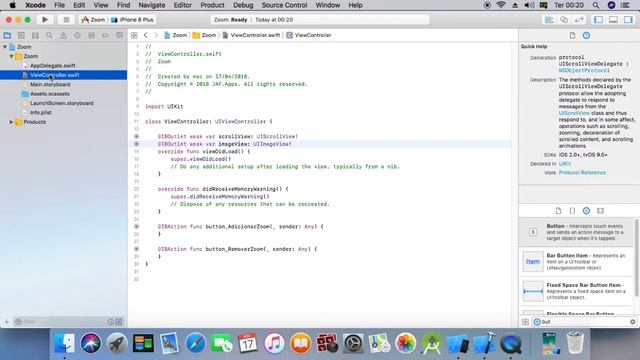
Task: Show the Project navigator folder icon
Action: [7, 36]
